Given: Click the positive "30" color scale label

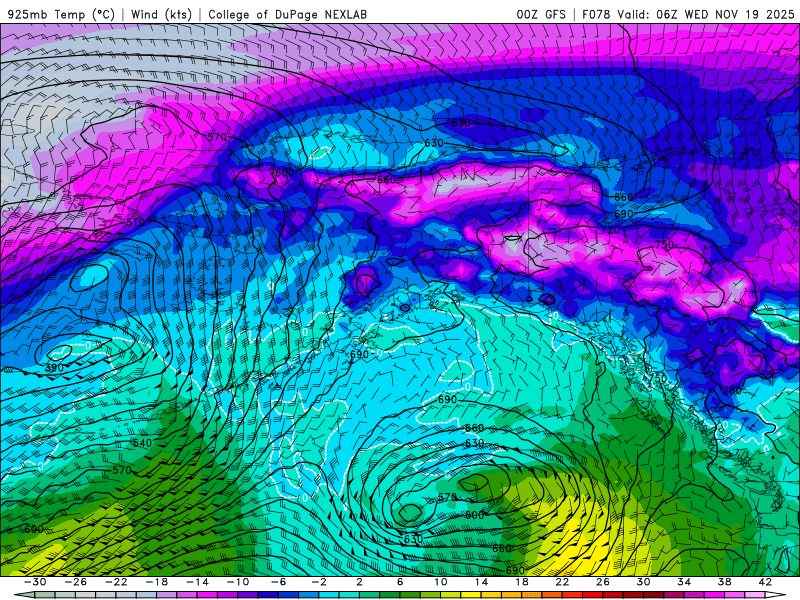Looking at the screenshot, I should tap(643, 582).
